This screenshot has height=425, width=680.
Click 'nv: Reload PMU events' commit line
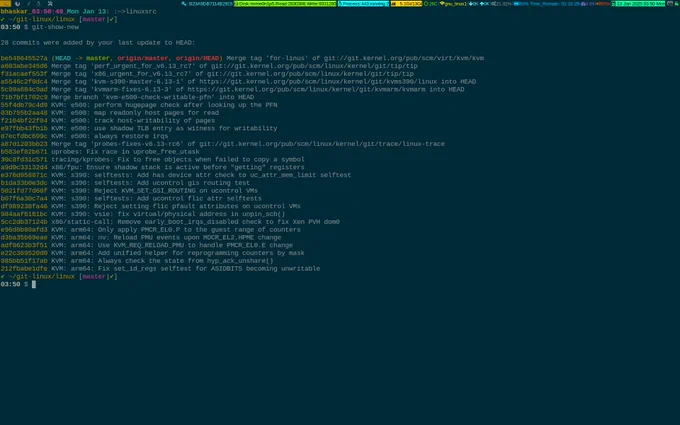click(x=141, y=238)
